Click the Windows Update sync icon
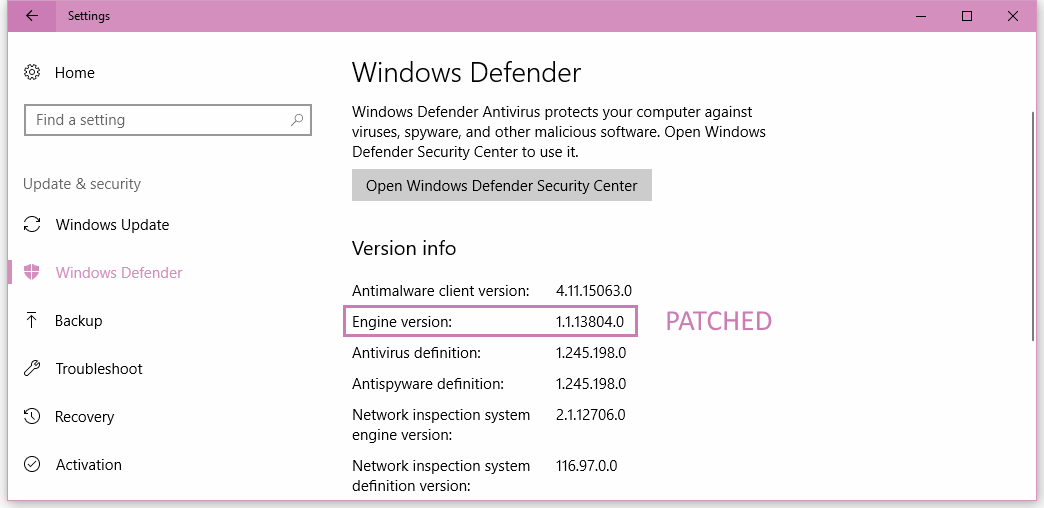Screen dimensions: 1044x508 [32, 225]
